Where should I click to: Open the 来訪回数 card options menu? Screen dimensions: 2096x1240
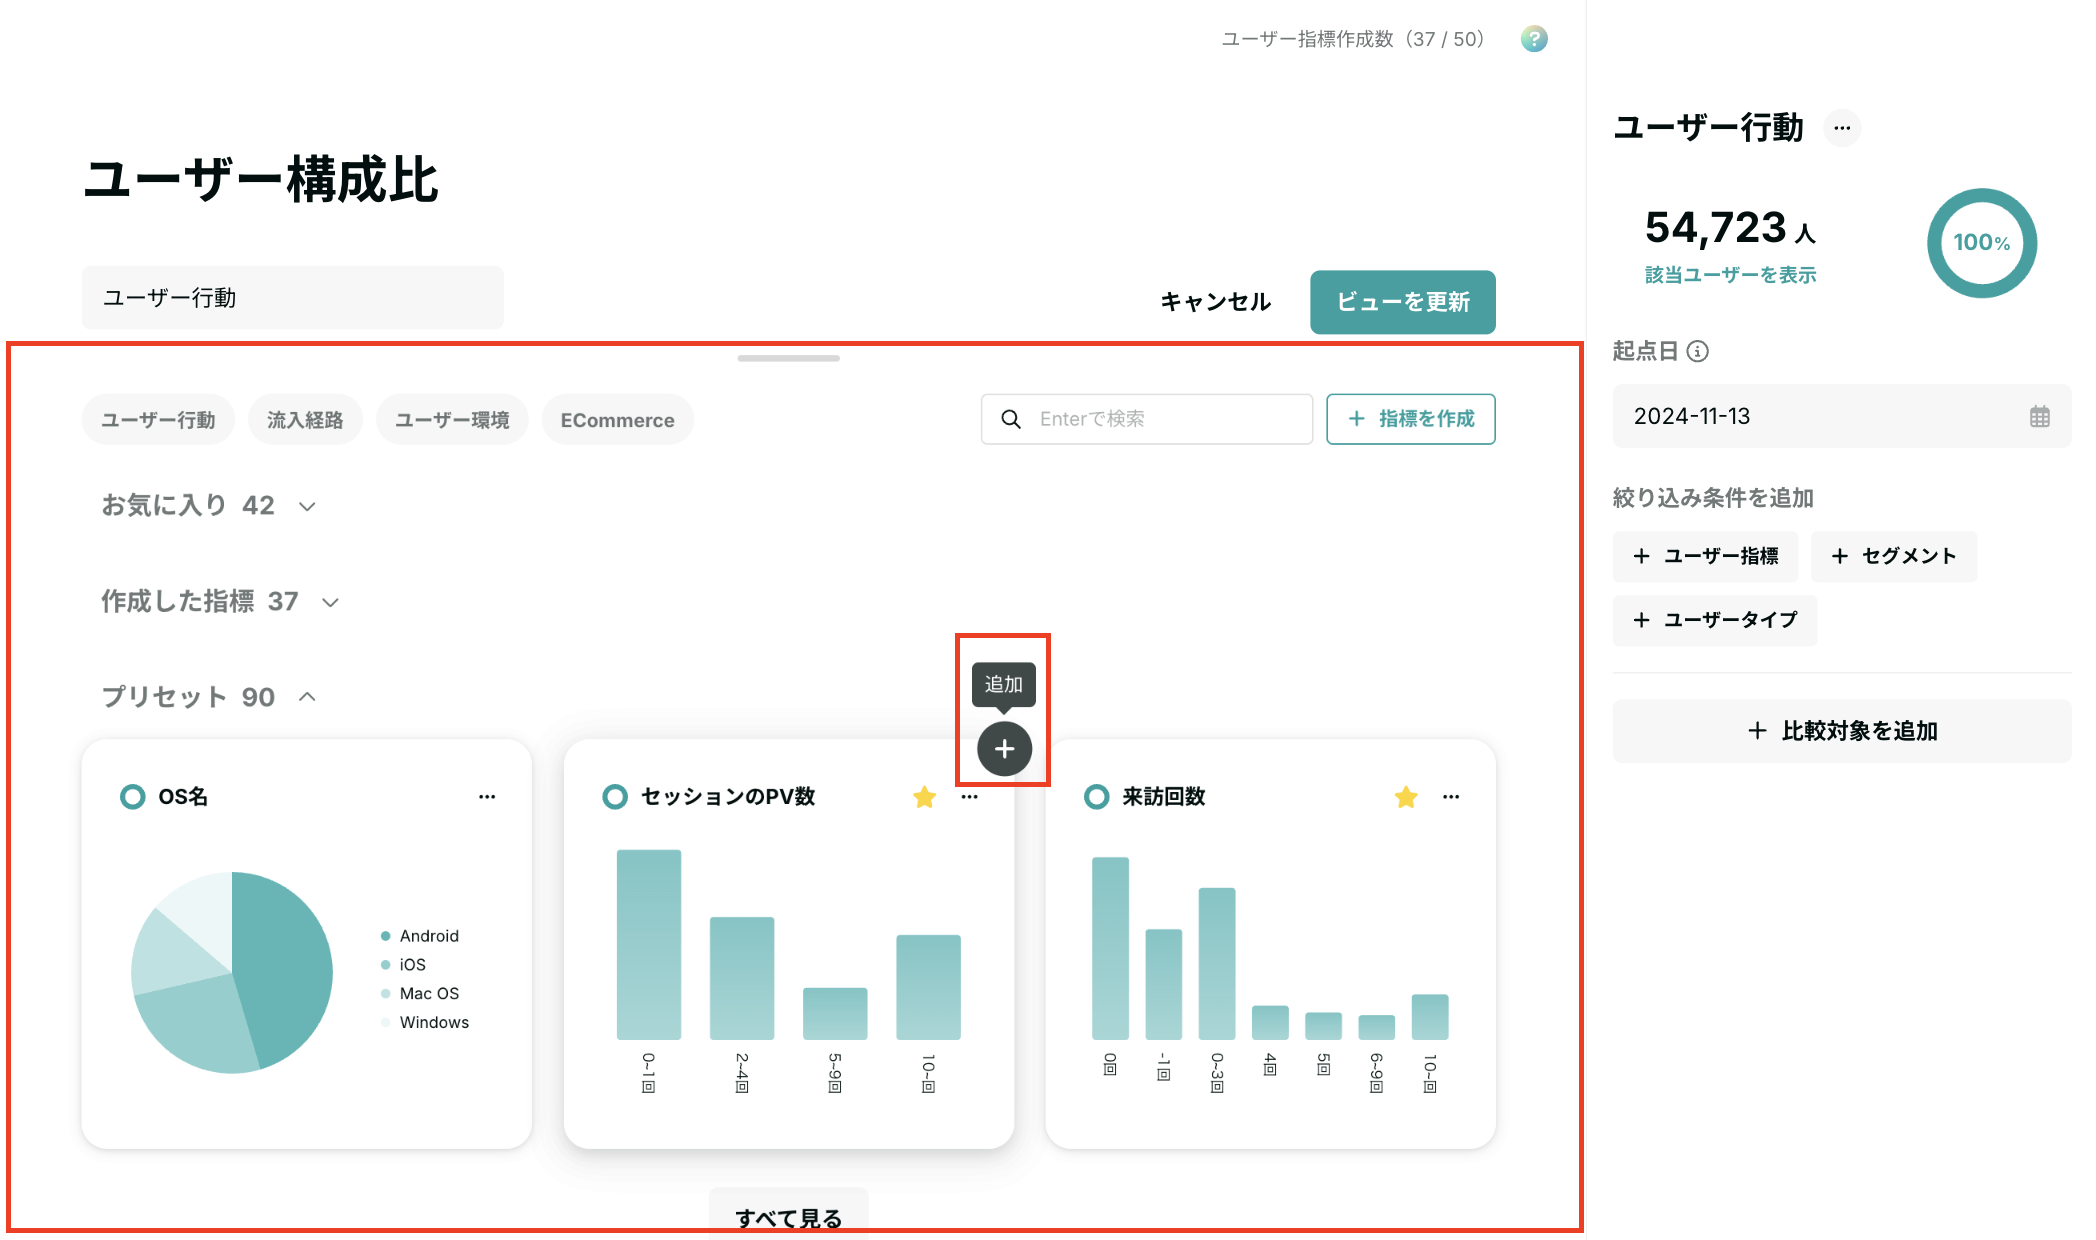pos(1451,797)
